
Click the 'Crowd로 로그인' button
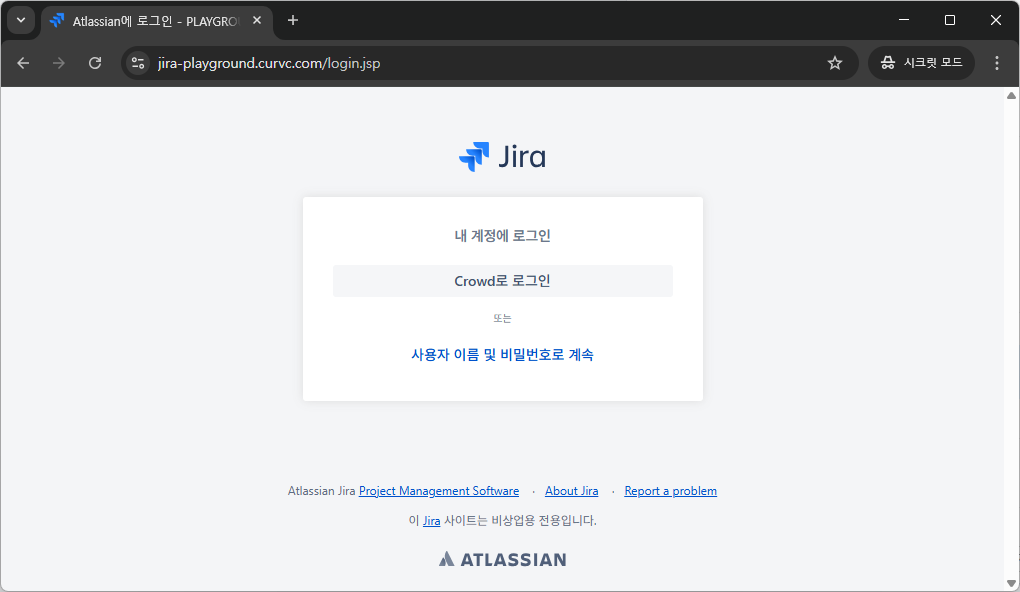coord(502,281)
